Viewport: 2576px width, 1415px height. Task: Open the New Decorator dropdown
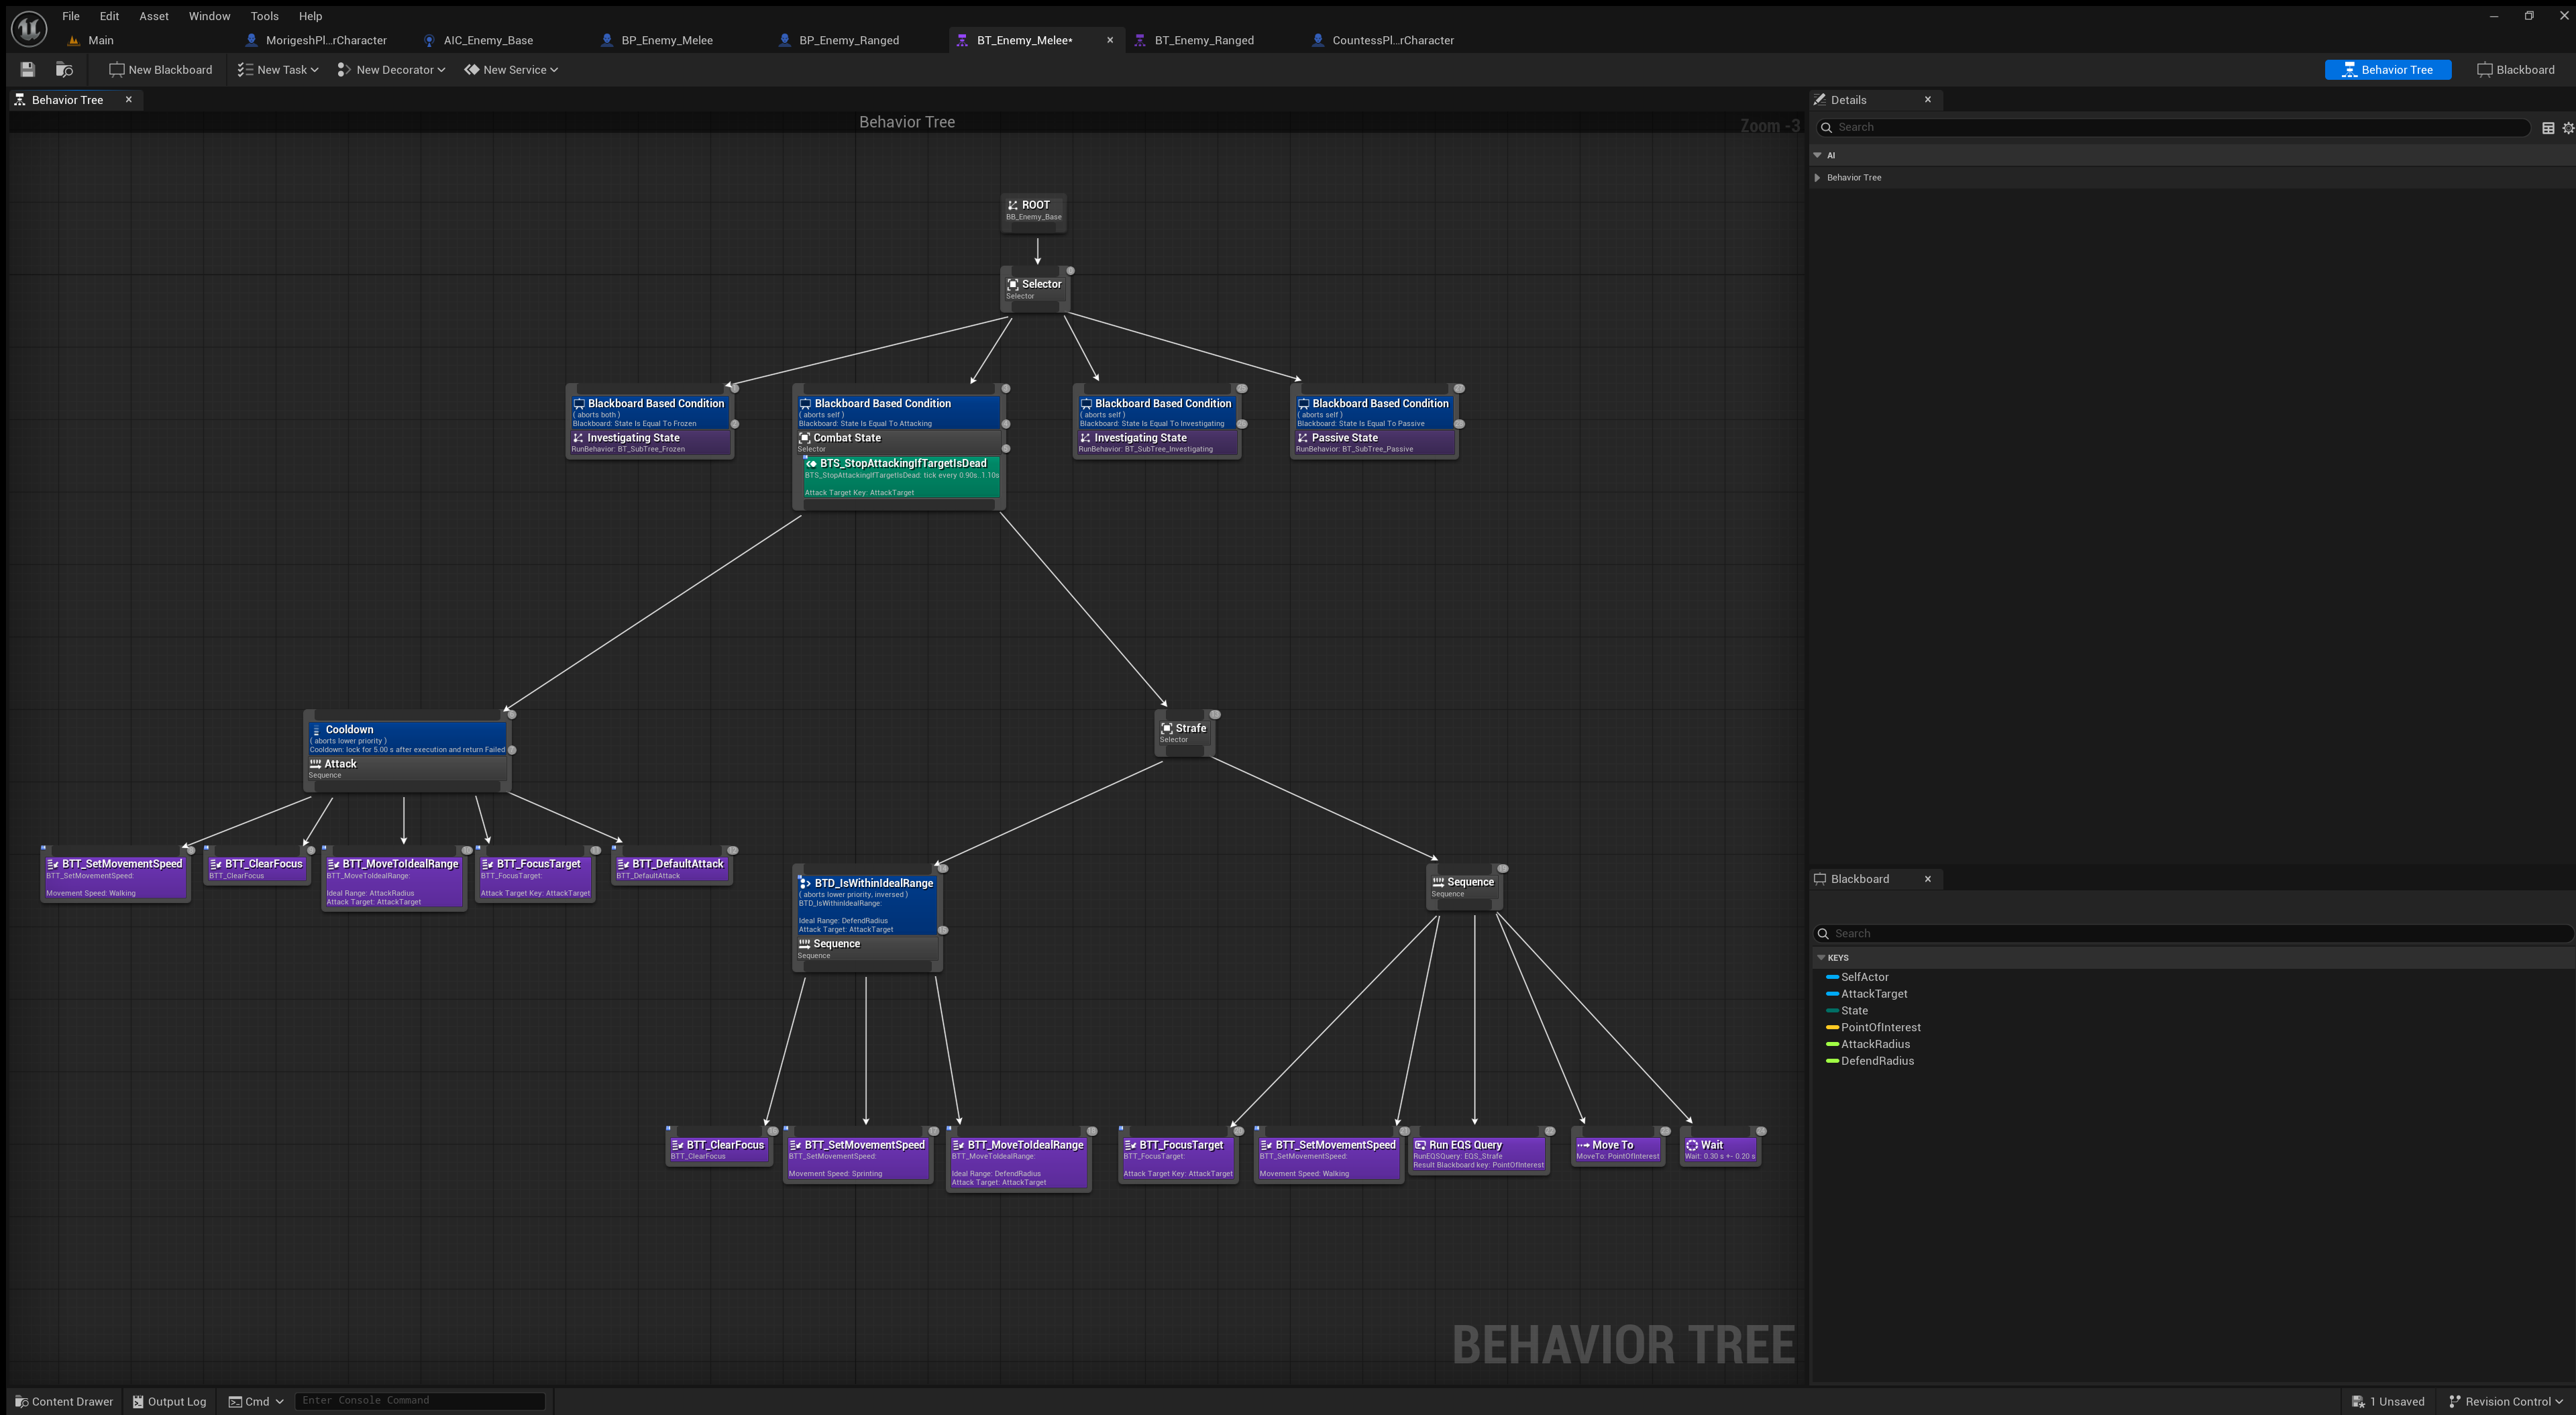(x=391, y=70)
